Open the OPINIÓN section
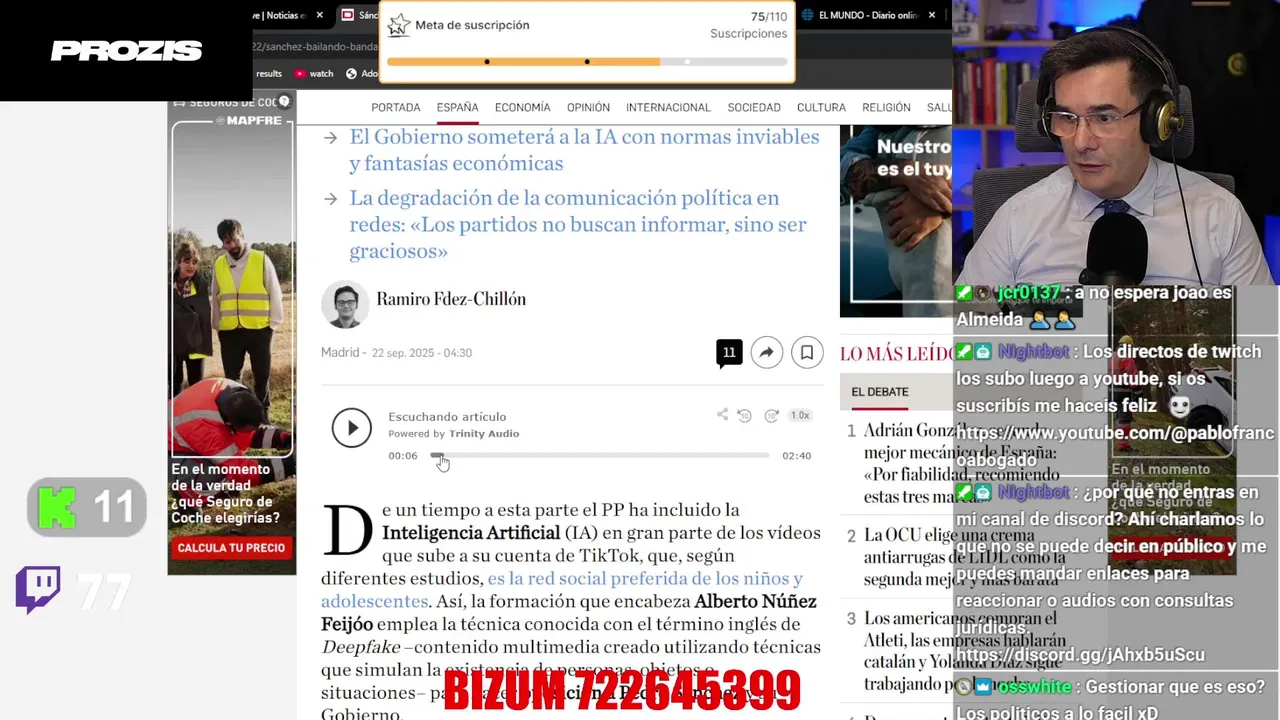The width and height of the screenshot is (1280, 720). pyautogui.click(x=588, y=107)
